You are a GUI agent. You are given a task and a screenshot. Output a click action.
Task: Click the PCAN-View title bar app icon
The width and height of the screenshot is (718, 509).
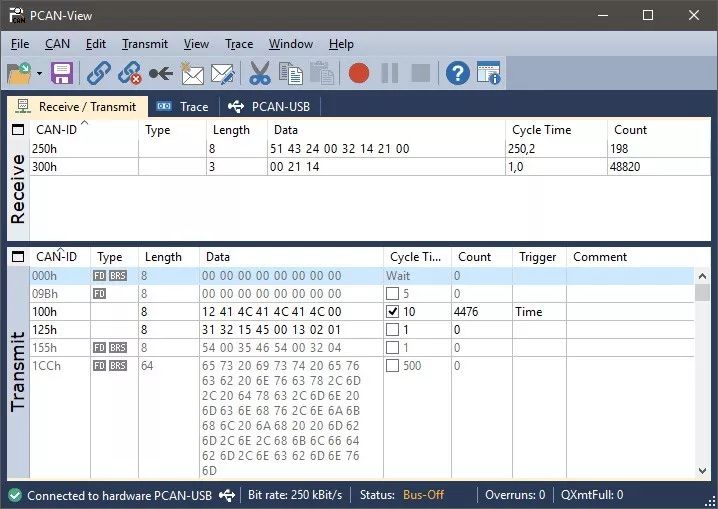17,16
